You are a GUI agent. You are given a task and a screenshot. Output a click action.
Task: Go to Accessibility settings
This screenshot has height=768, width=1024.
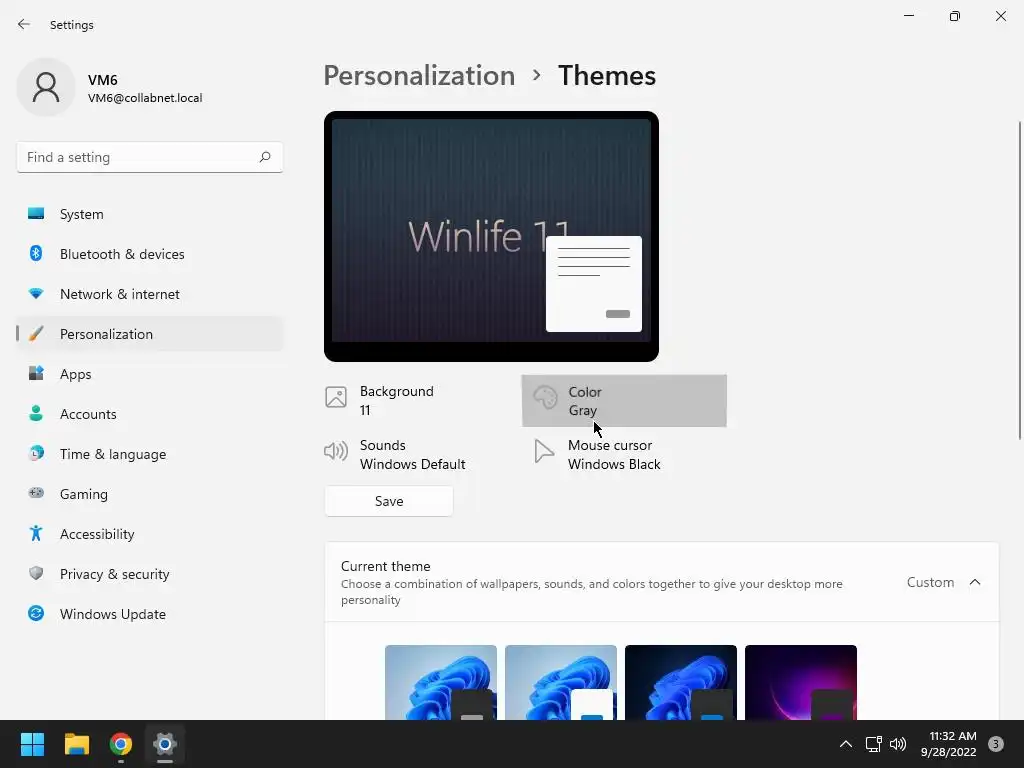click(x=150, y=534)
